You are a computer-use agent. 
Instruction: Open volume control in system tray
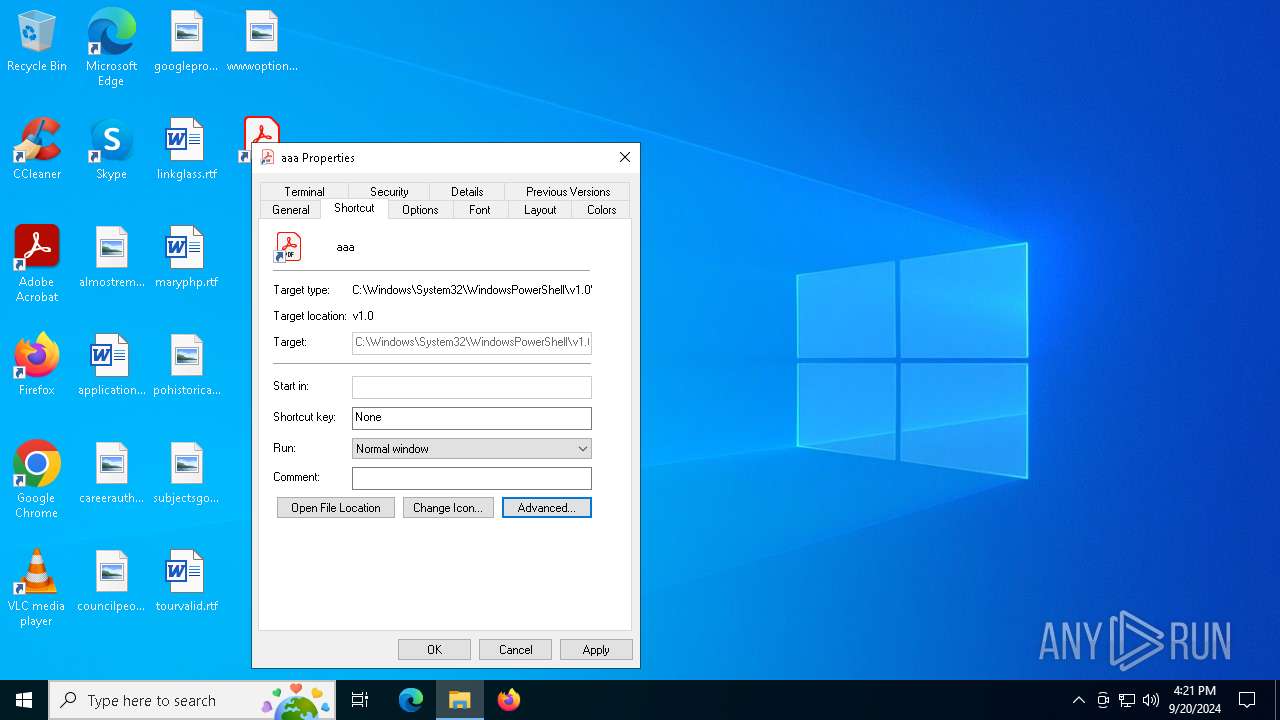point(1151,700)
